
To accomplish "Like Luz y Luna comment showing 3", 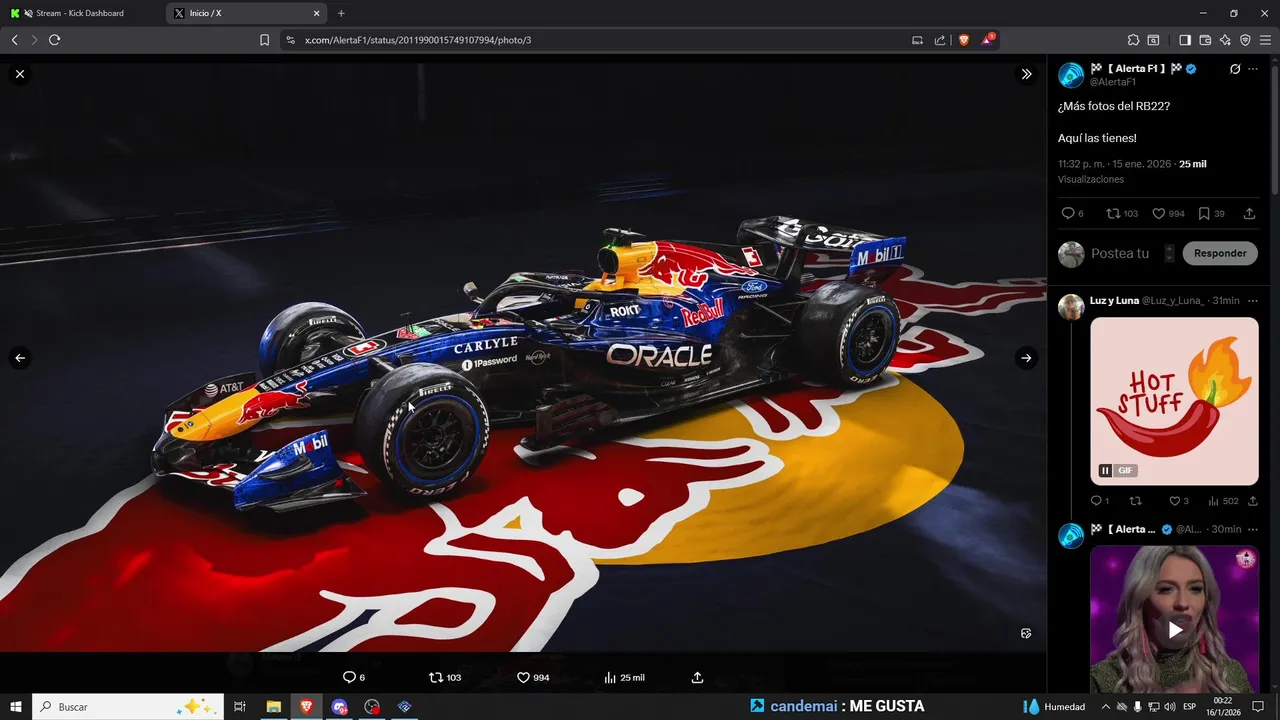I will coord(1174,501).
